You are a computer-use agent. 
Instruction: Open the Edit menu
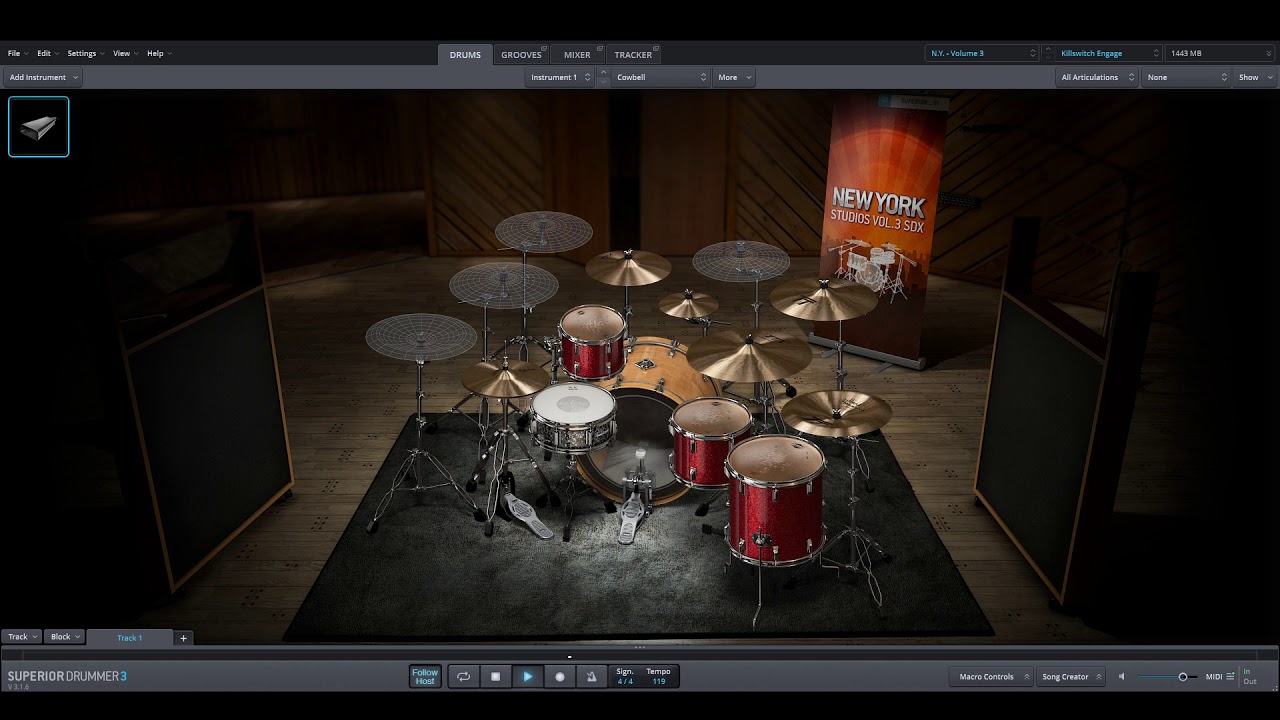click(x=47, y=53)
